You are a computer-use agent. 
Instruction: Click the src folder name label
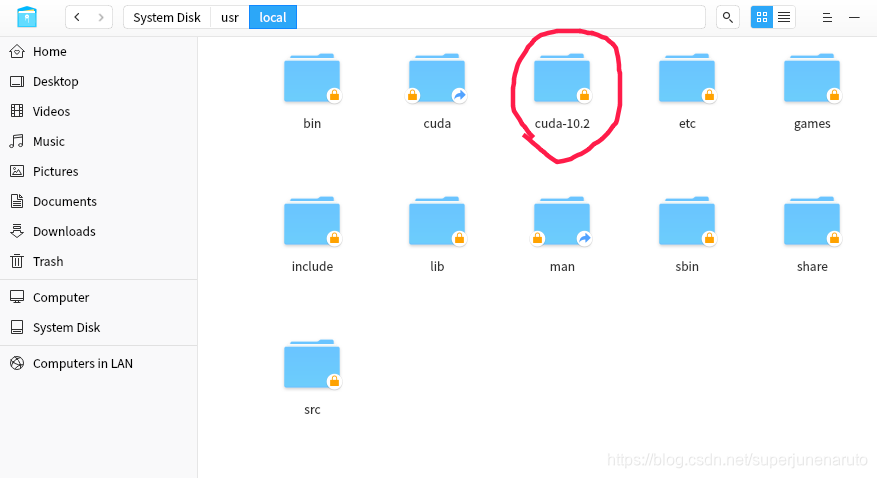click(312, 410)
